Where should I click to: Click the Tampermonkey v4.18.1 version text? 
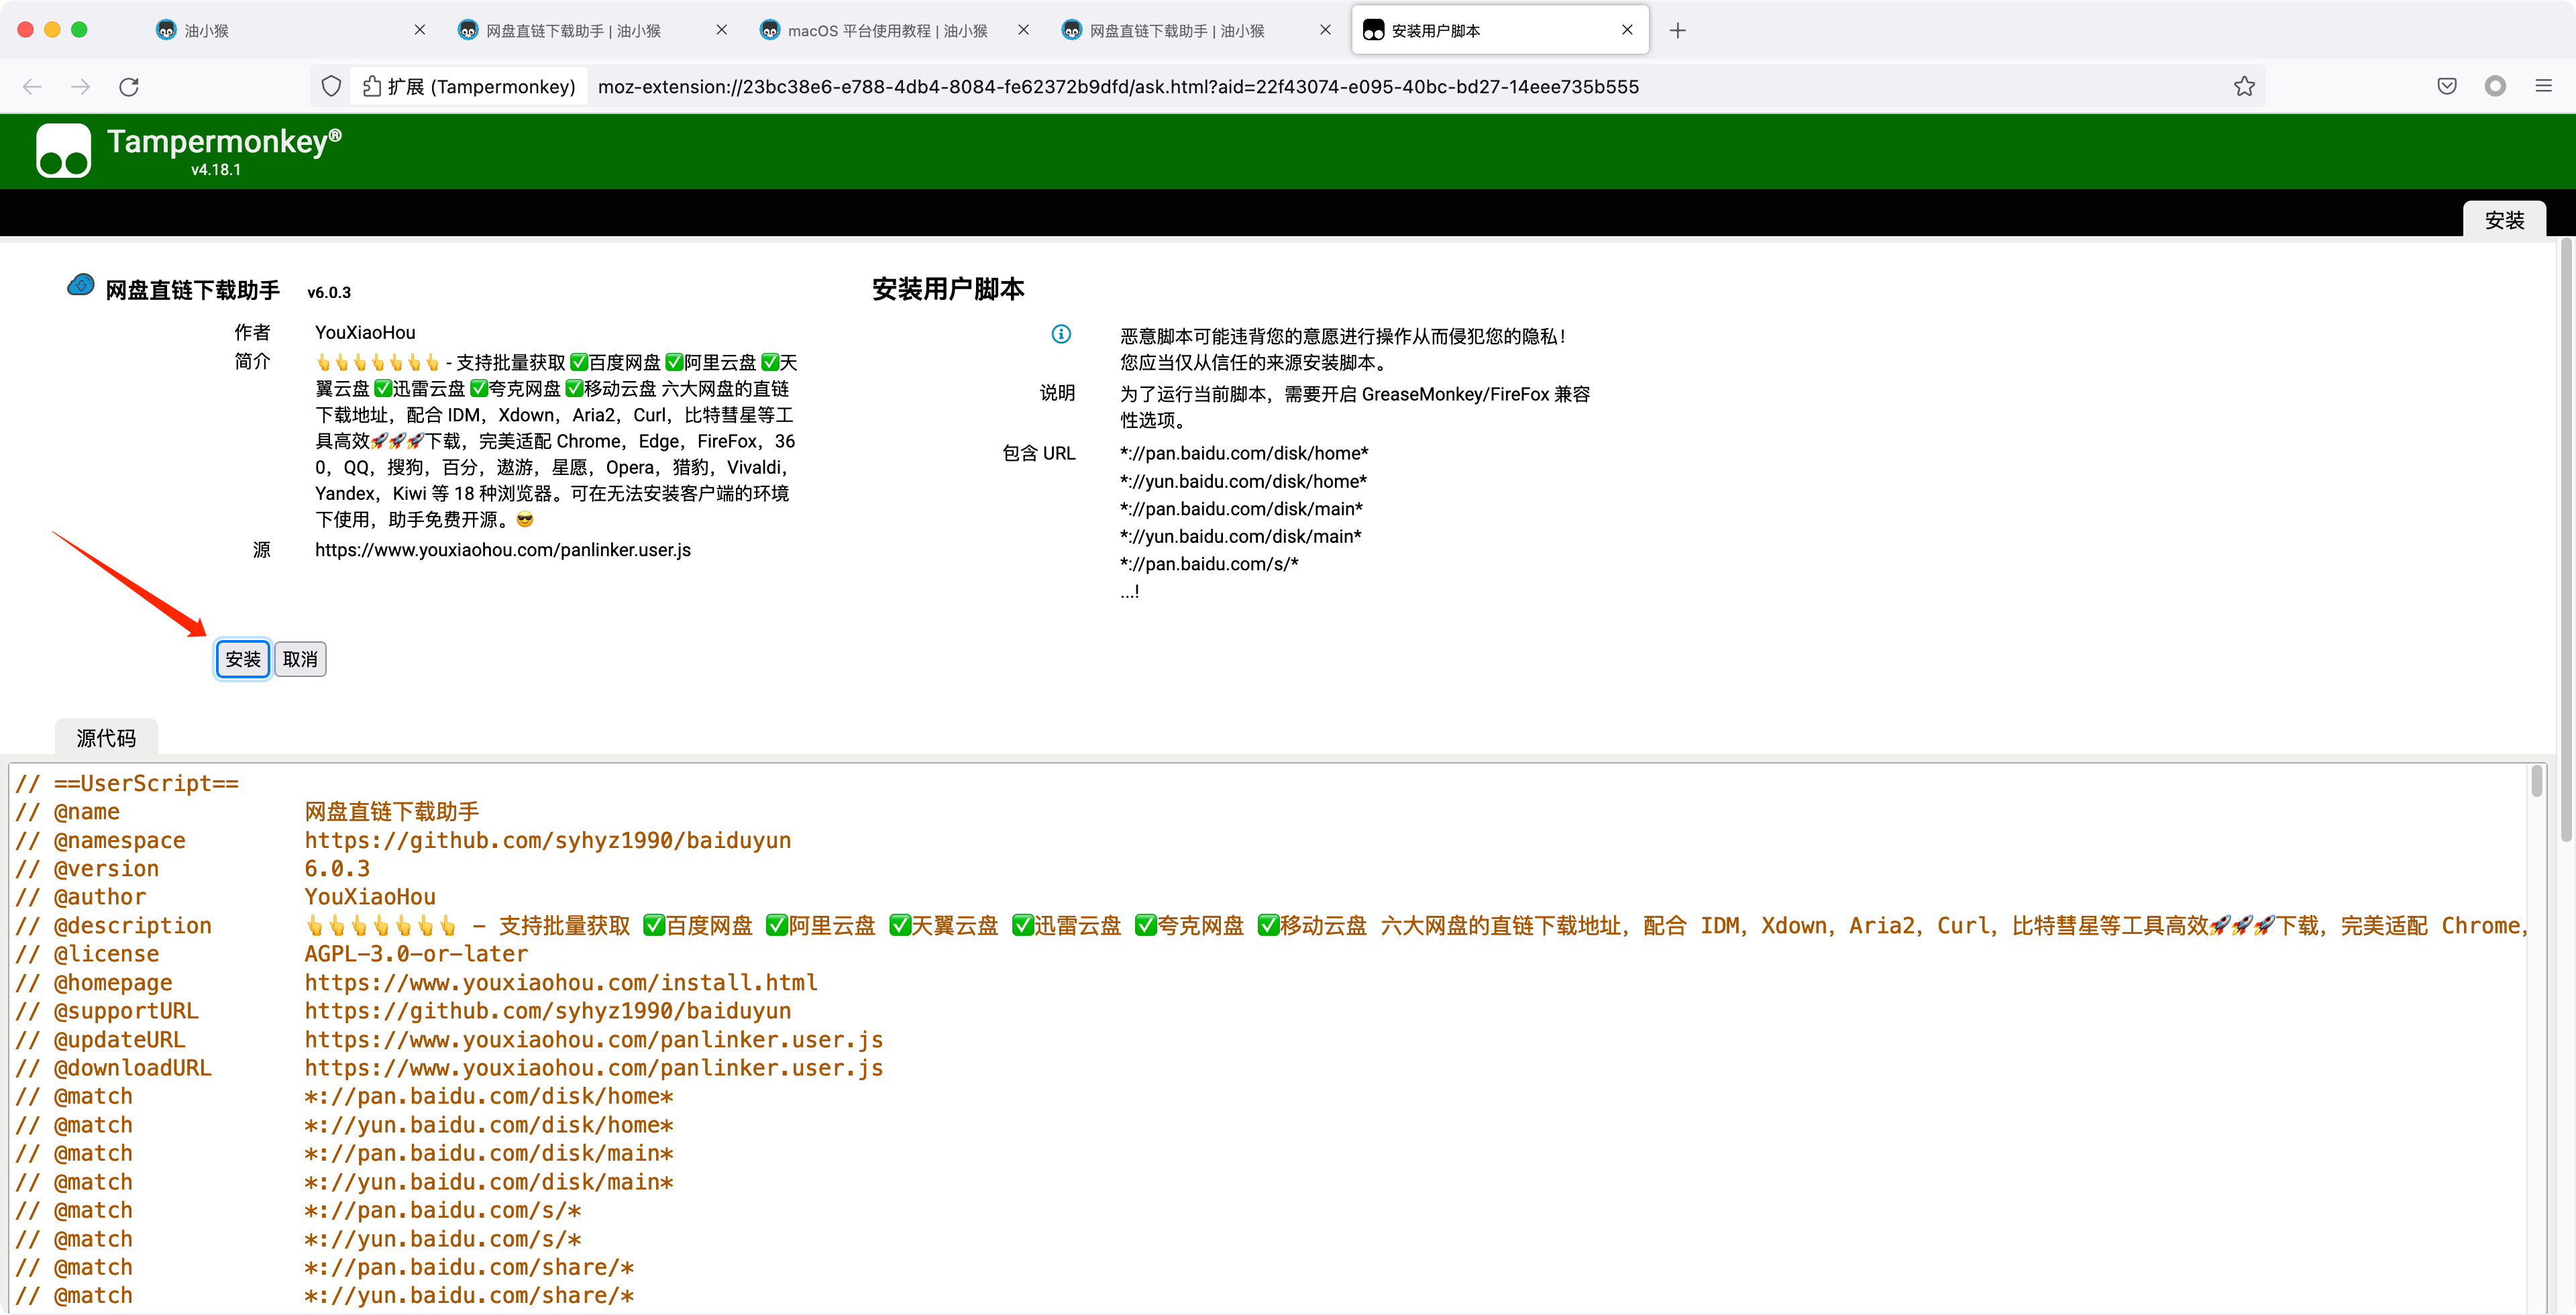216,170
